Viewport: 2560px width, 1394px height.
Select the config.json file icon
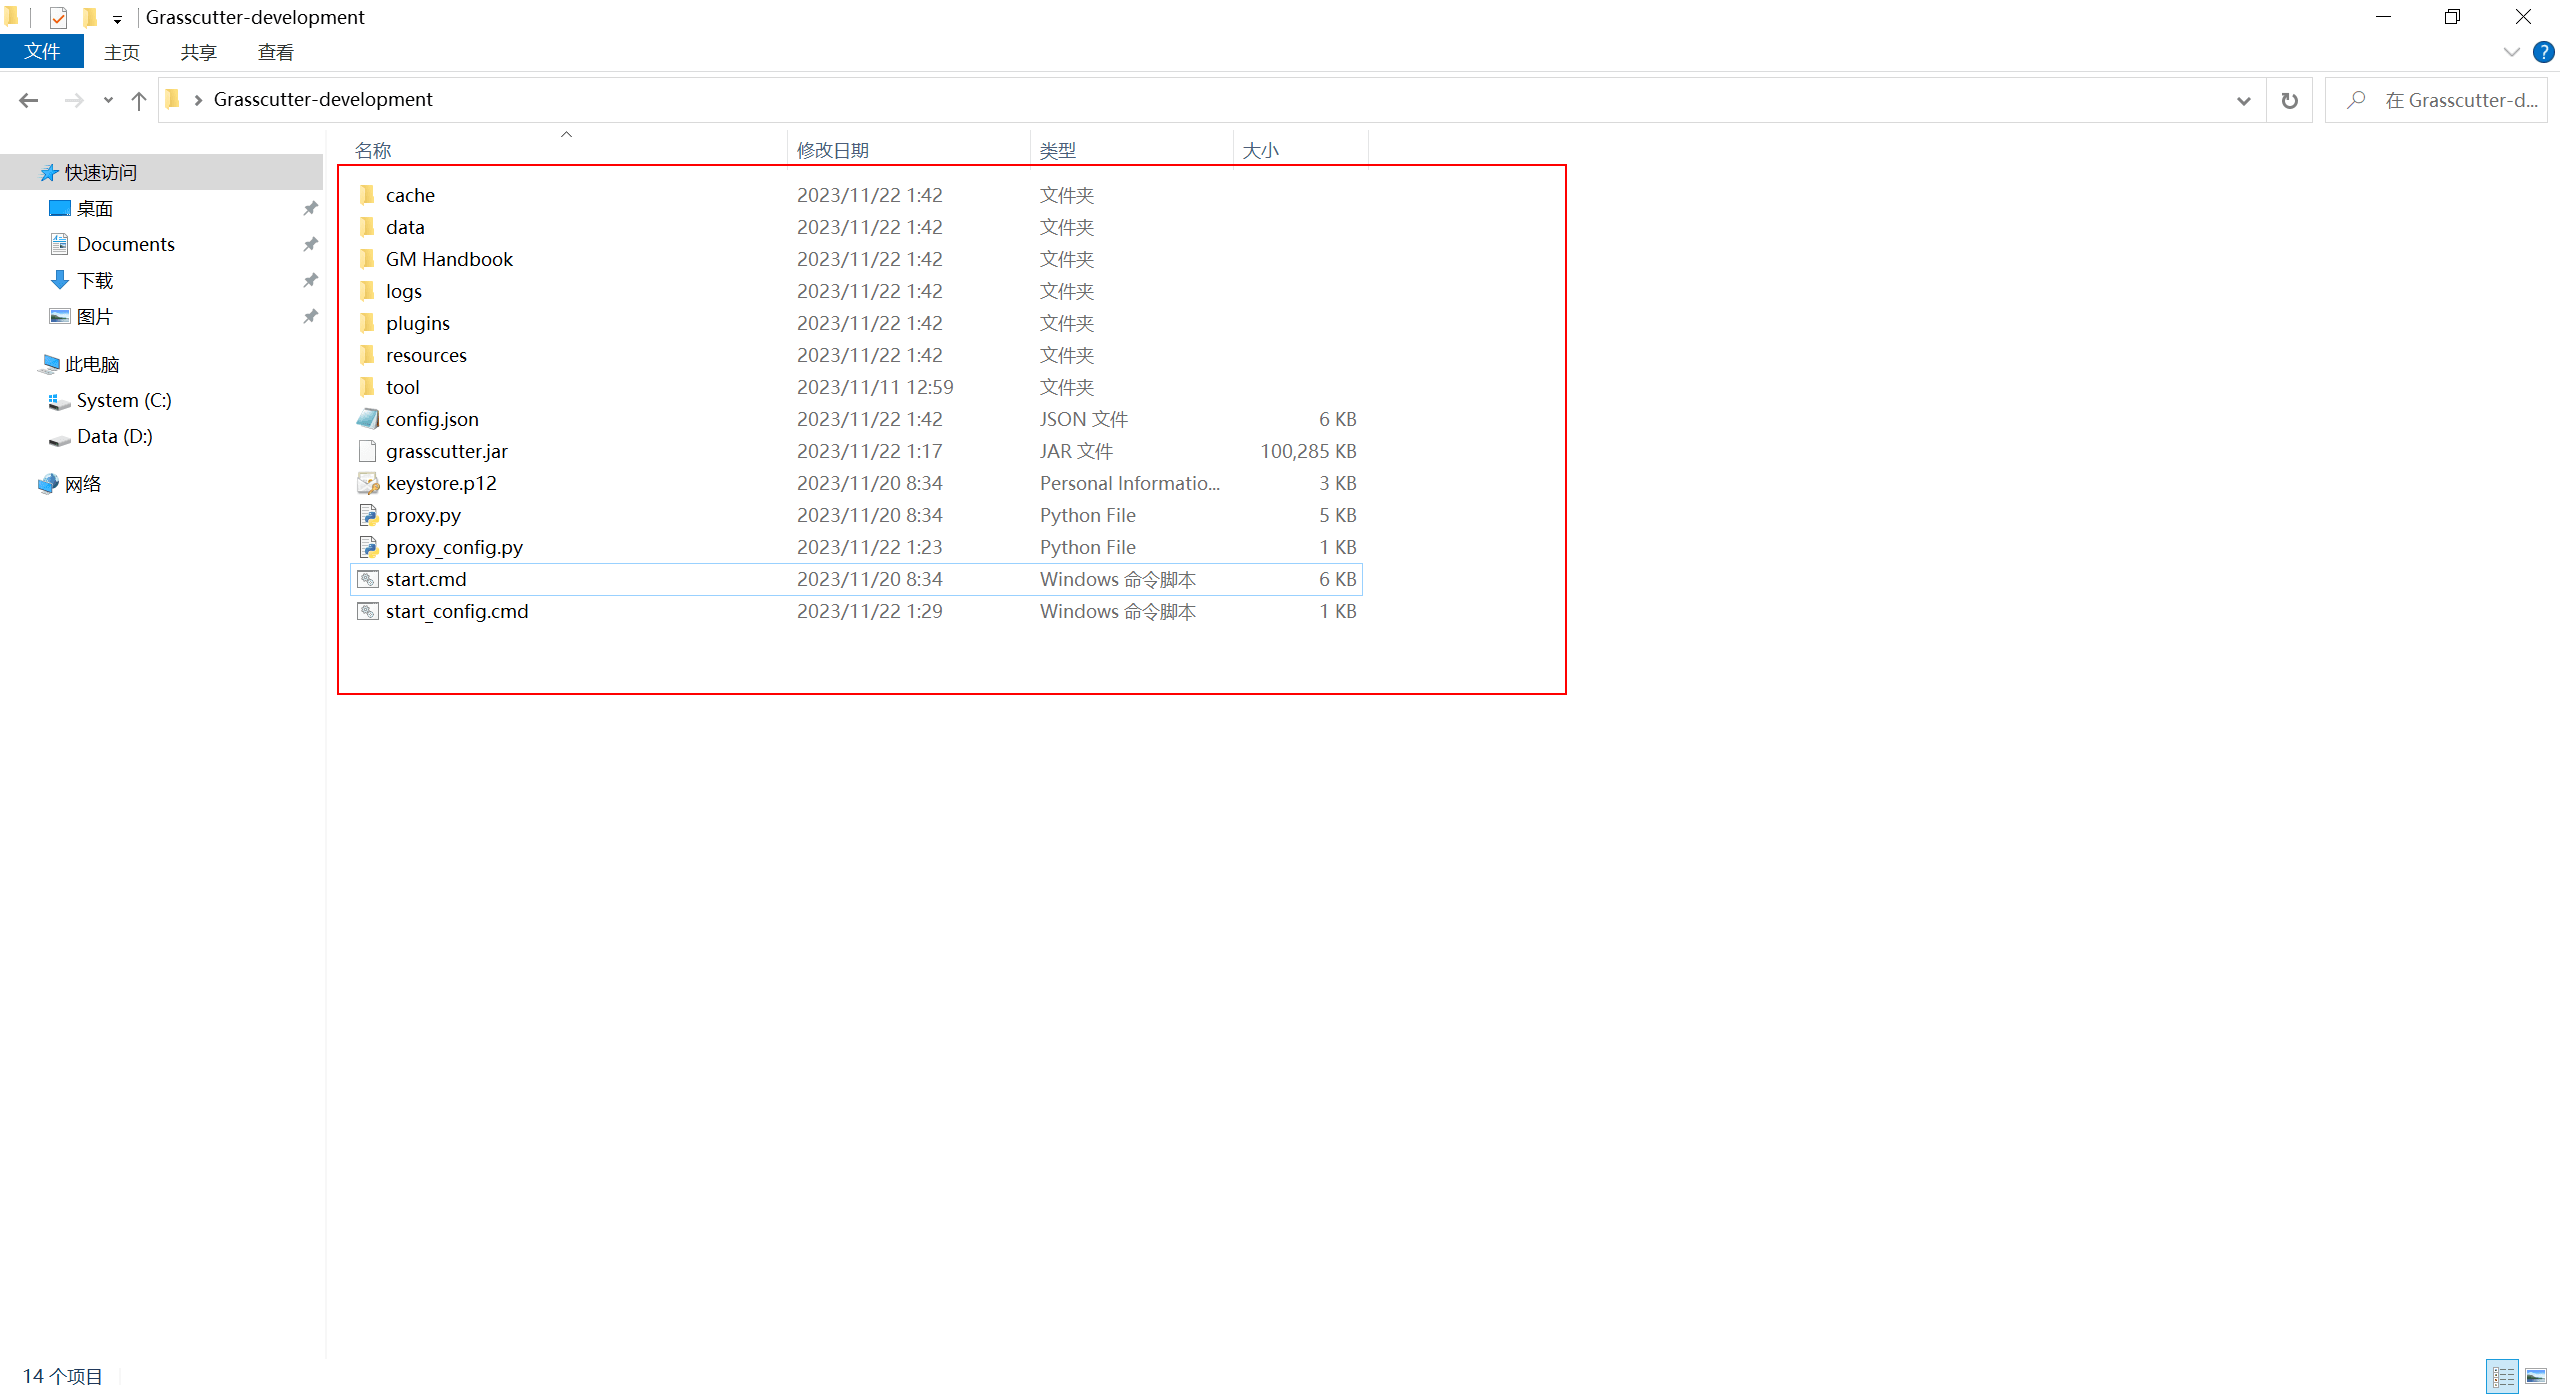tap(368, 419)
